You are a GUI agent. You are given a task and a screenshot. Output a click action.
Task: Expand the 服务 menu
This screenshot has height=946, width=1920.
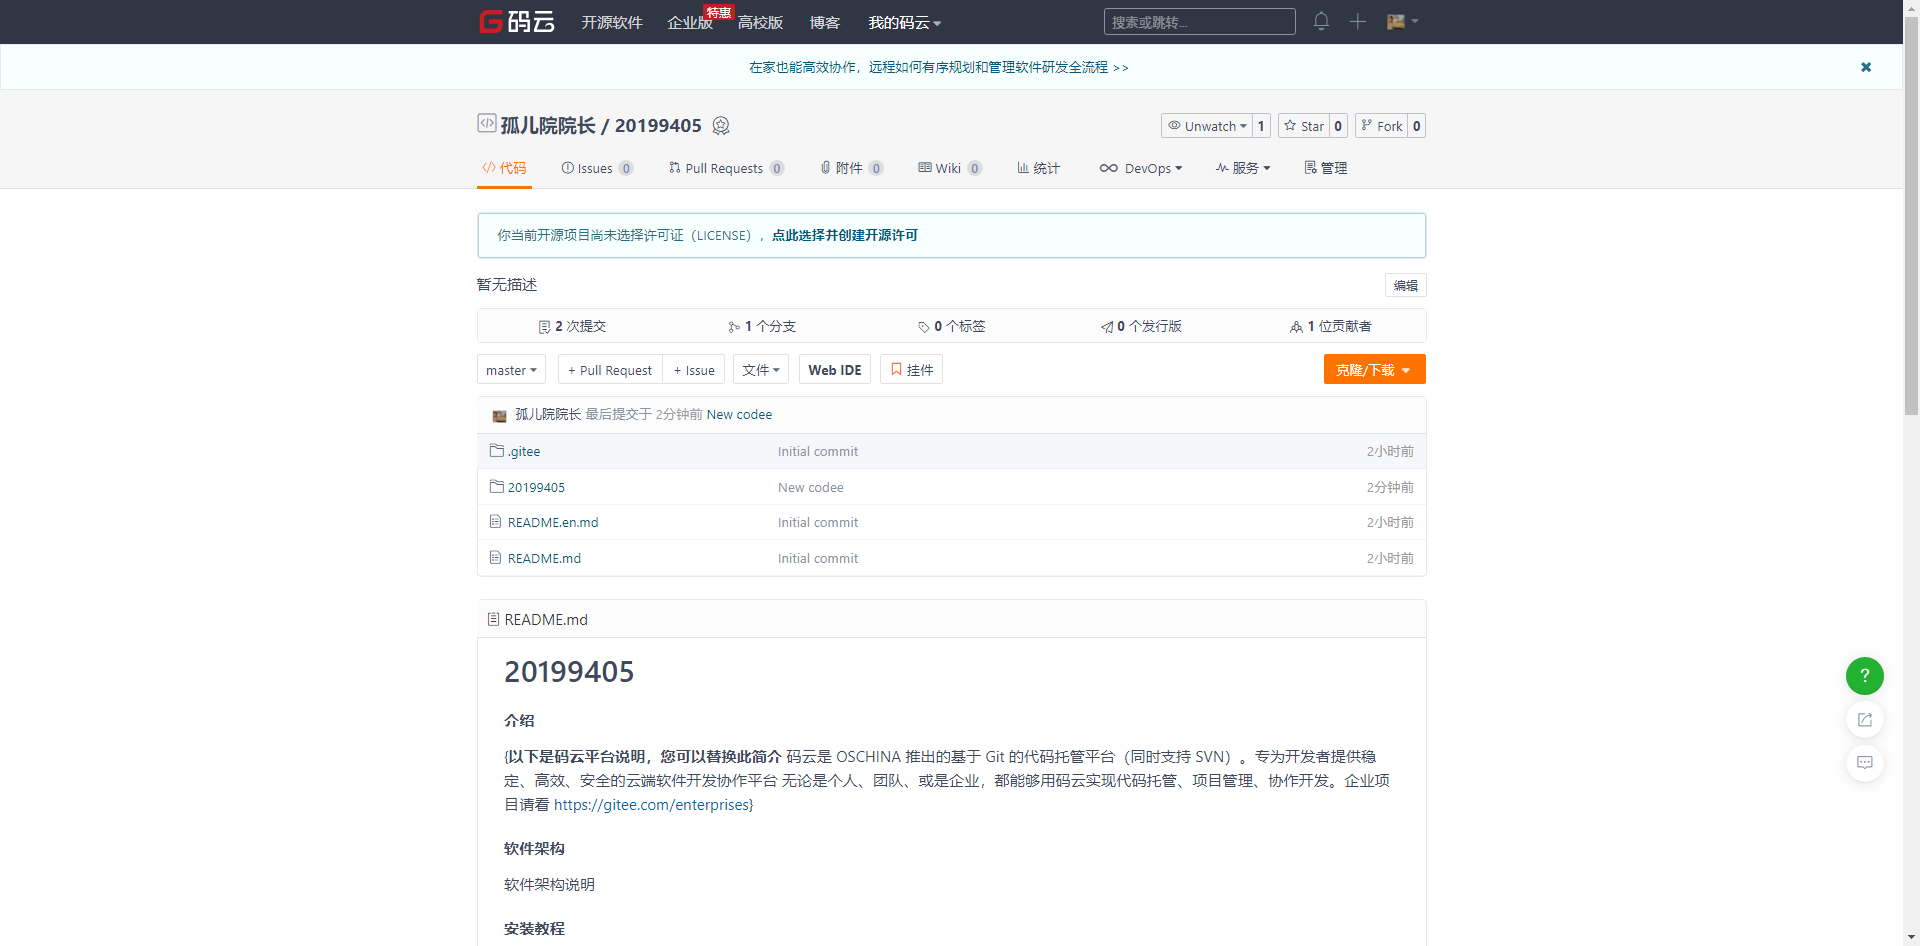click(x=1243, y=168)
